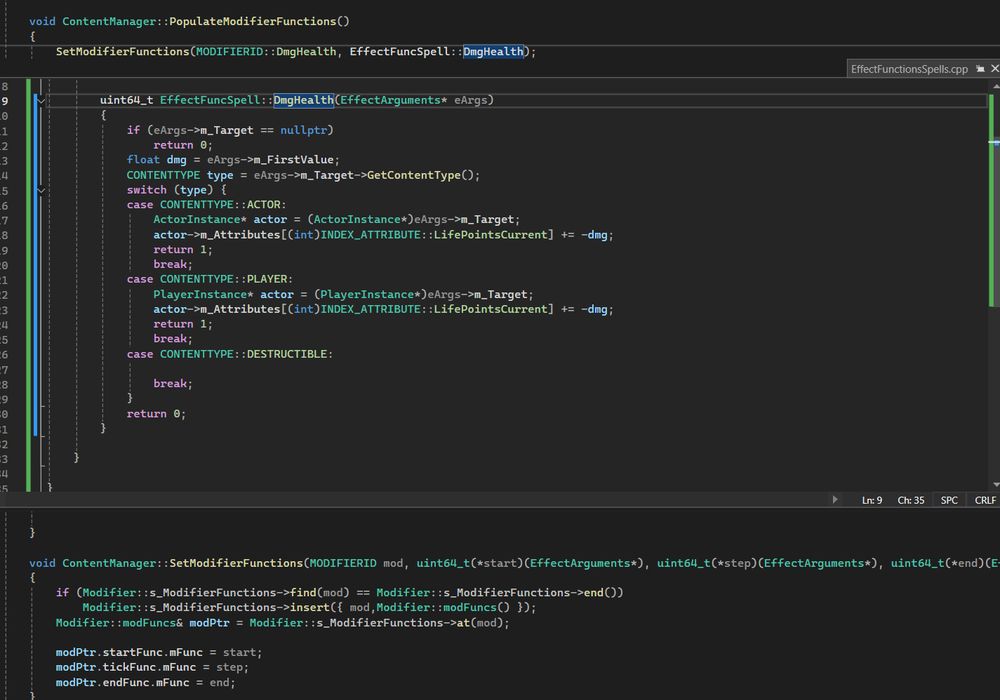Click case CONTENTTYPE::DESTRUCTIBLE label
Viewport: 1000px width, 700px height.
click(230, 354)
